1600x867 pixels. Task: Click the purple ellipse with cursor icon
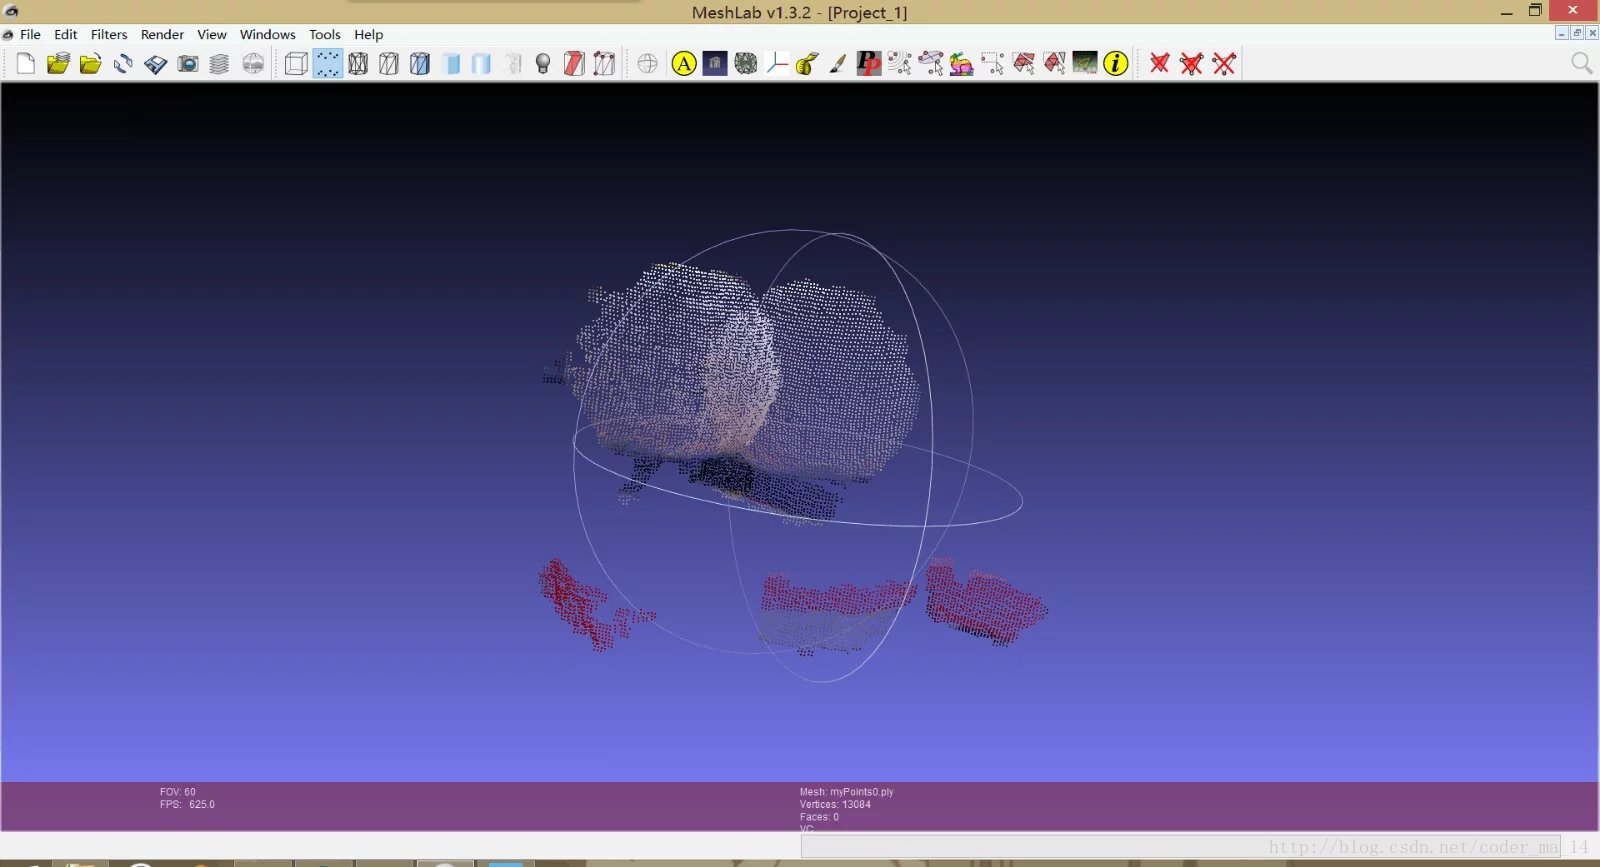tap(931, 64)
